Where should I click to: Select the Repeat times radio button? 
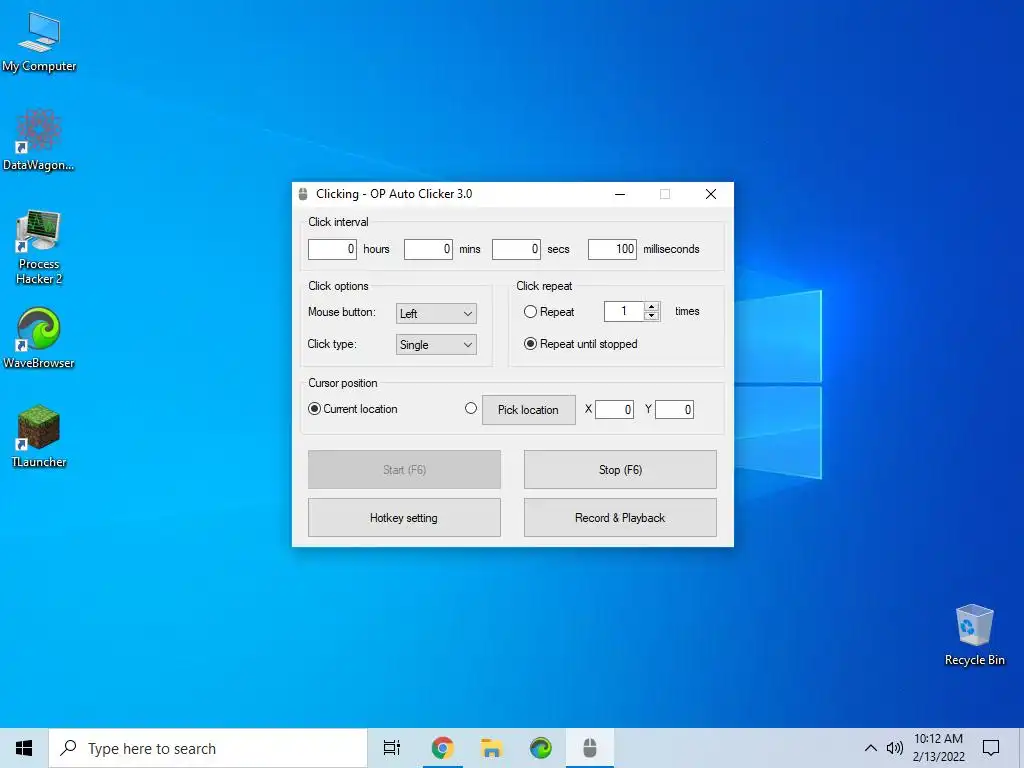pos(530,312)
